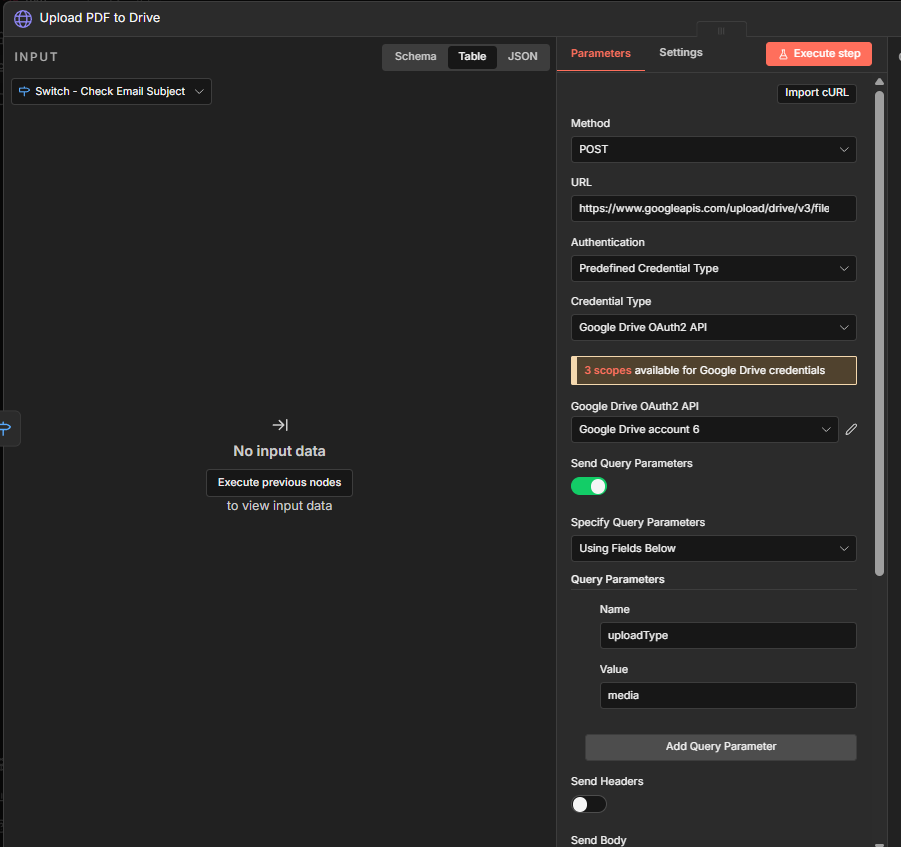Switch input view to JSON tab
The image size is (901, 847).
point(522,57)
